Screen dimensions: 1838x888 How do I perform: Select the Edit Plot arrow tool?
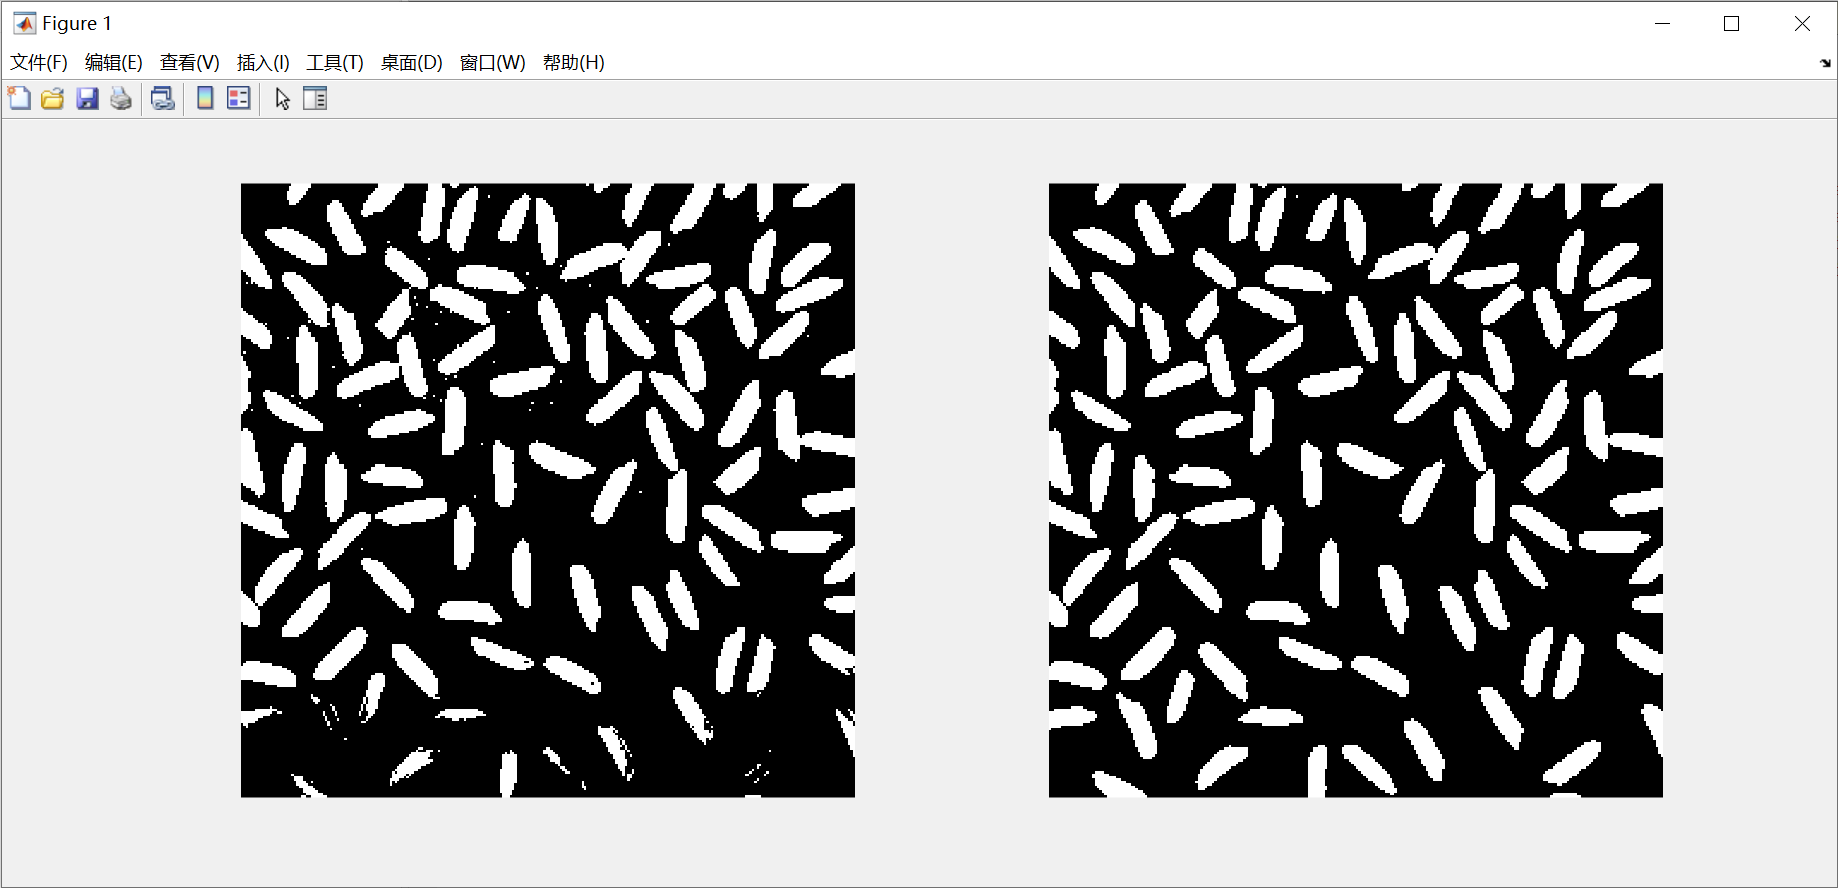(x=282, y=98)
